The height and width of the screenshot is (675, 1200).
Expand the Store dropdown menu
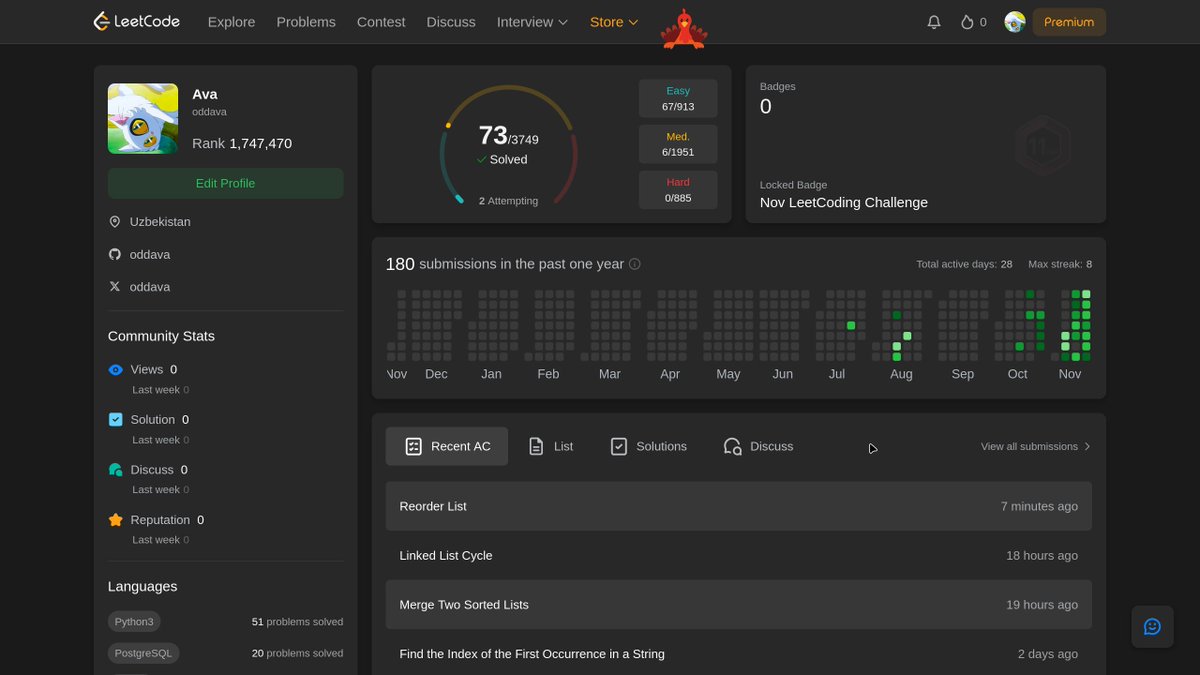coord(614,22)
